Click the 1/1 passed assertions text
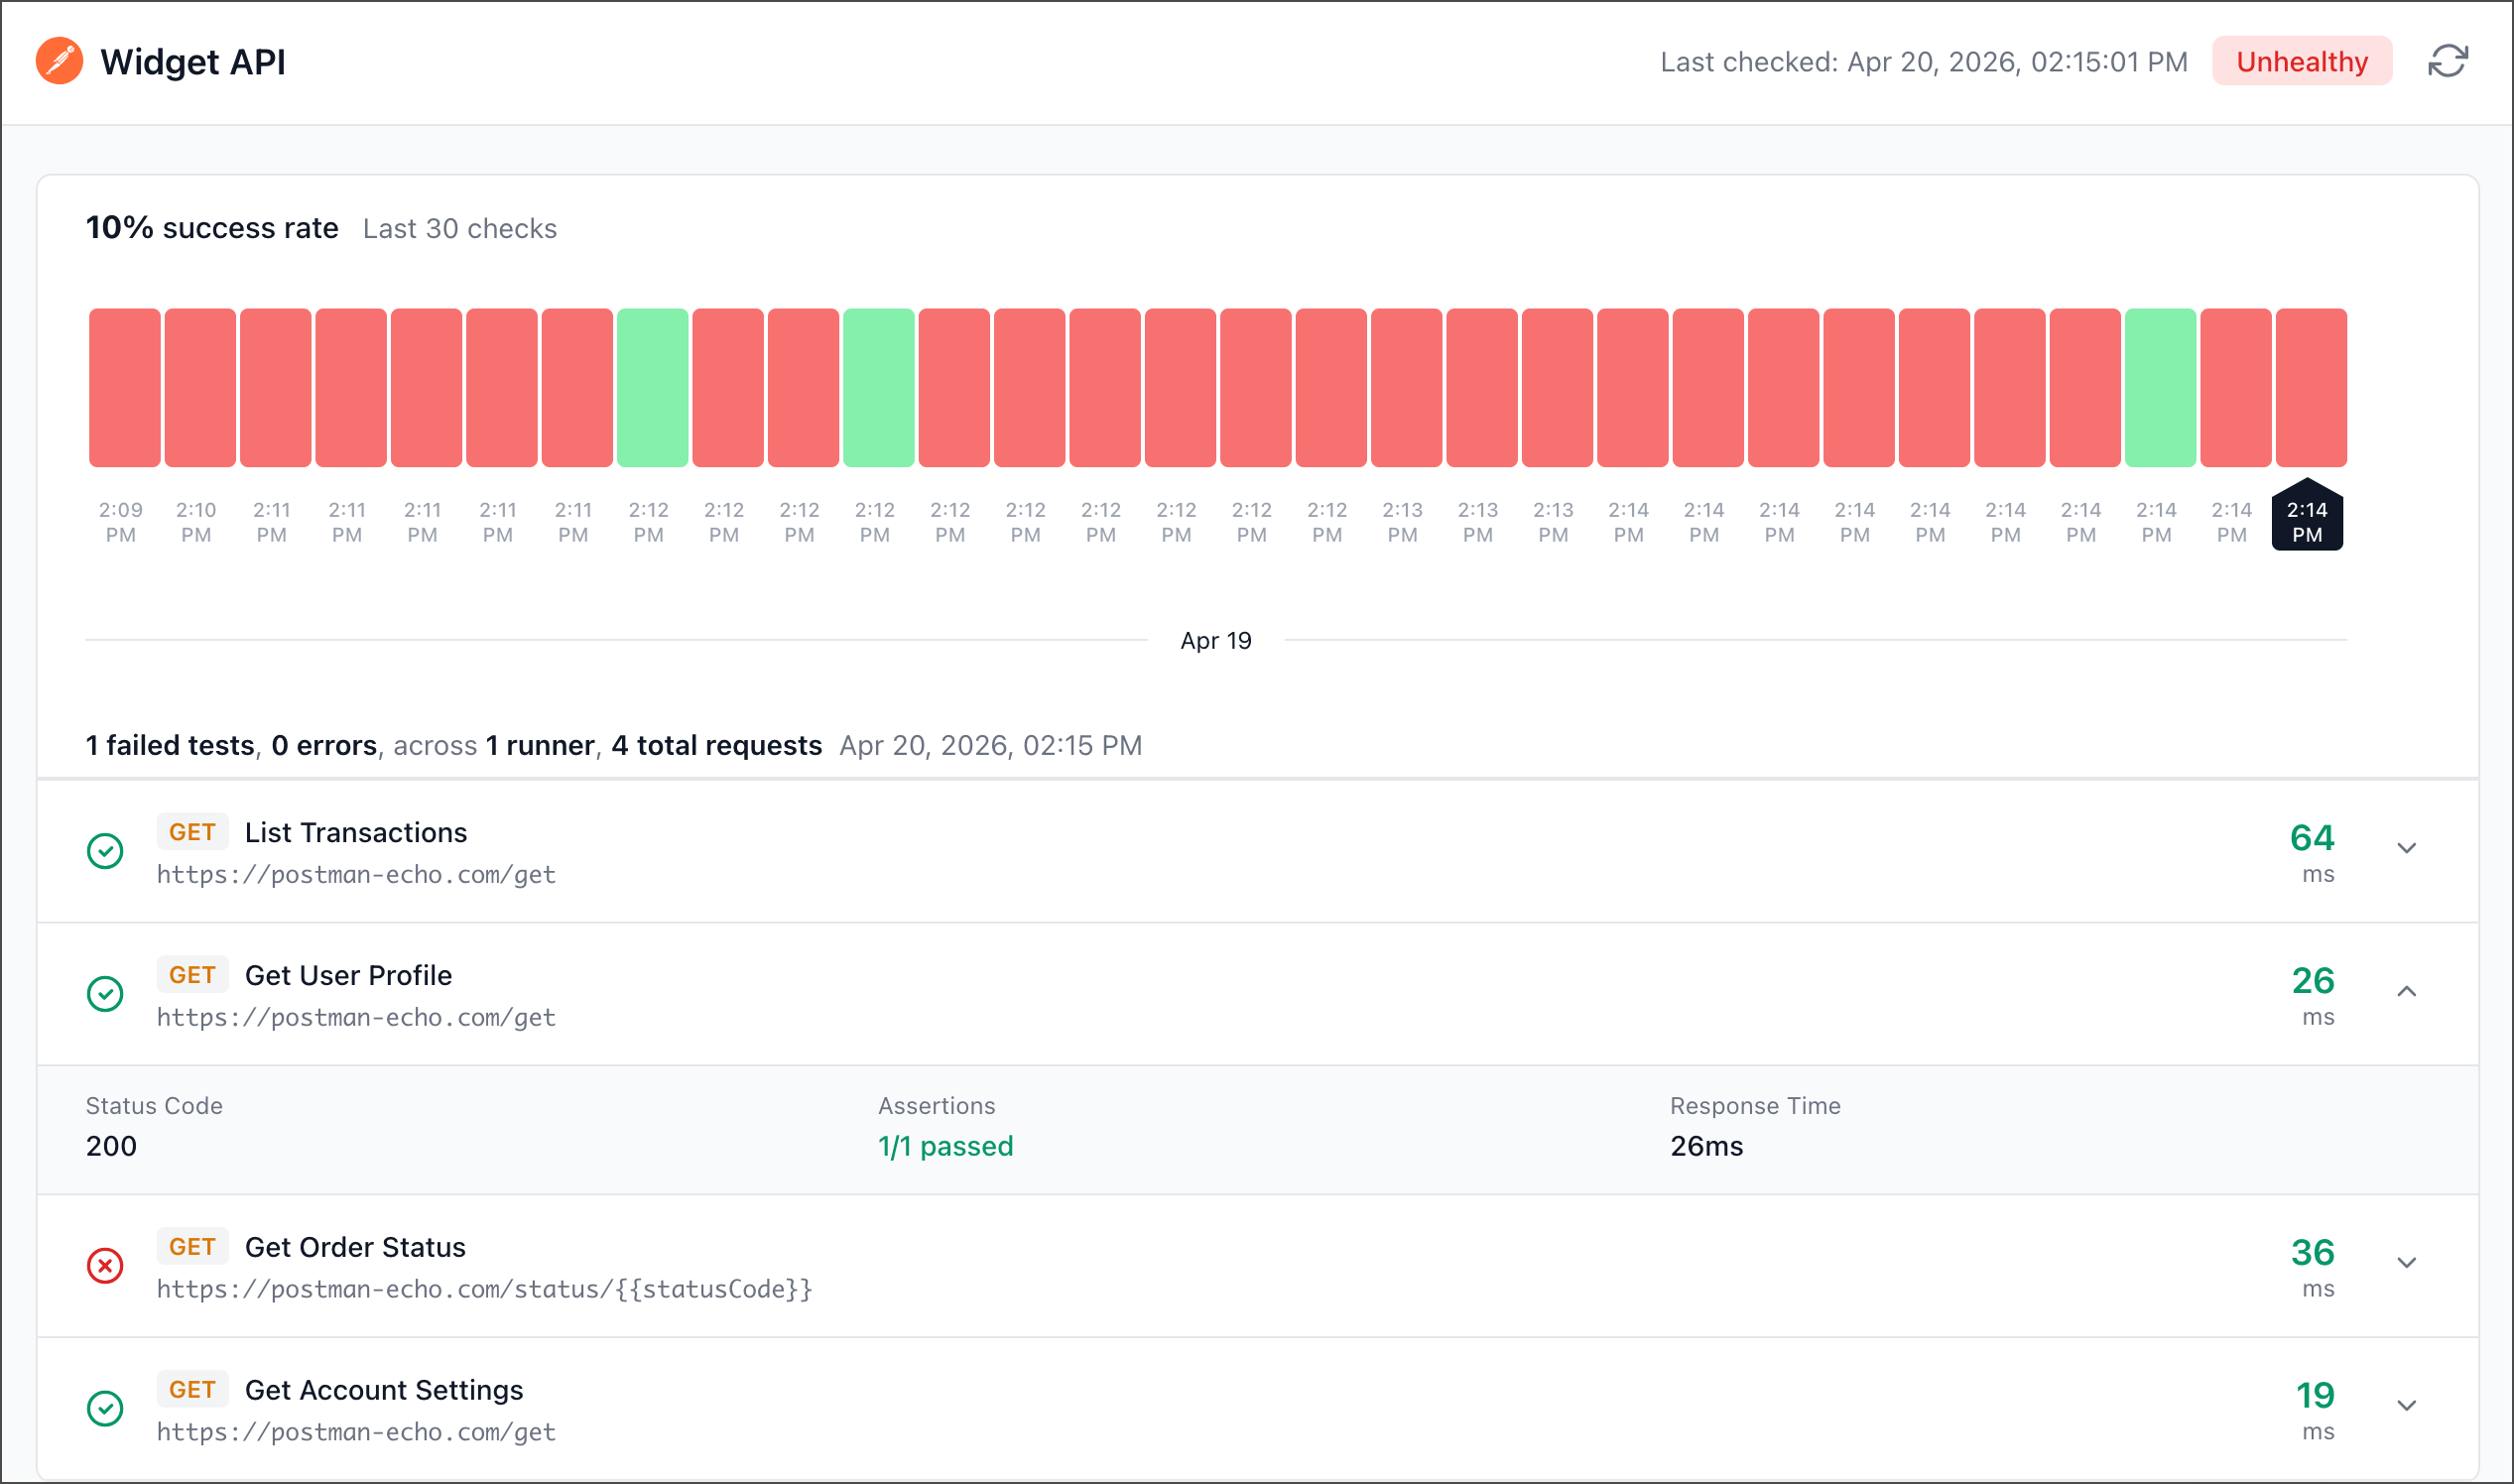 pyautogui.click(x=945, y=1146)
